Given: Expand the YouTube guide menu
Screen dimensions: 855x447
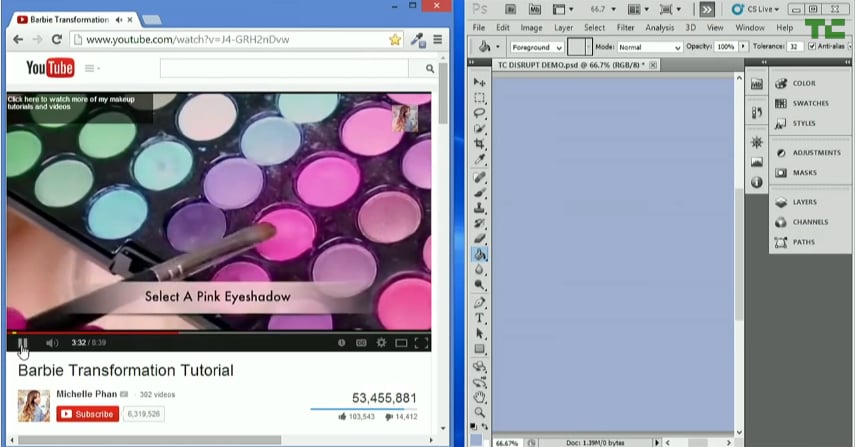Looking at the screenshot, I should [92, 68].
